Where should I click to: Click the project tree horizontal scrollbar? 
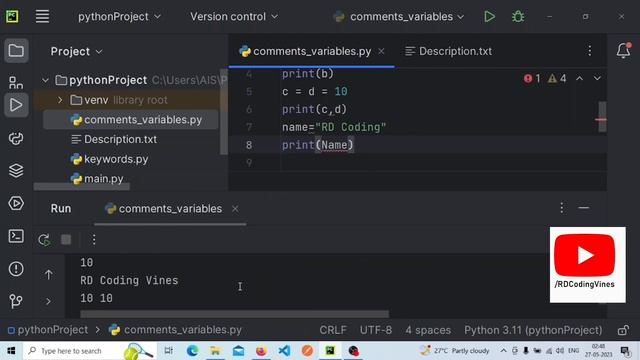click(82, 187)
